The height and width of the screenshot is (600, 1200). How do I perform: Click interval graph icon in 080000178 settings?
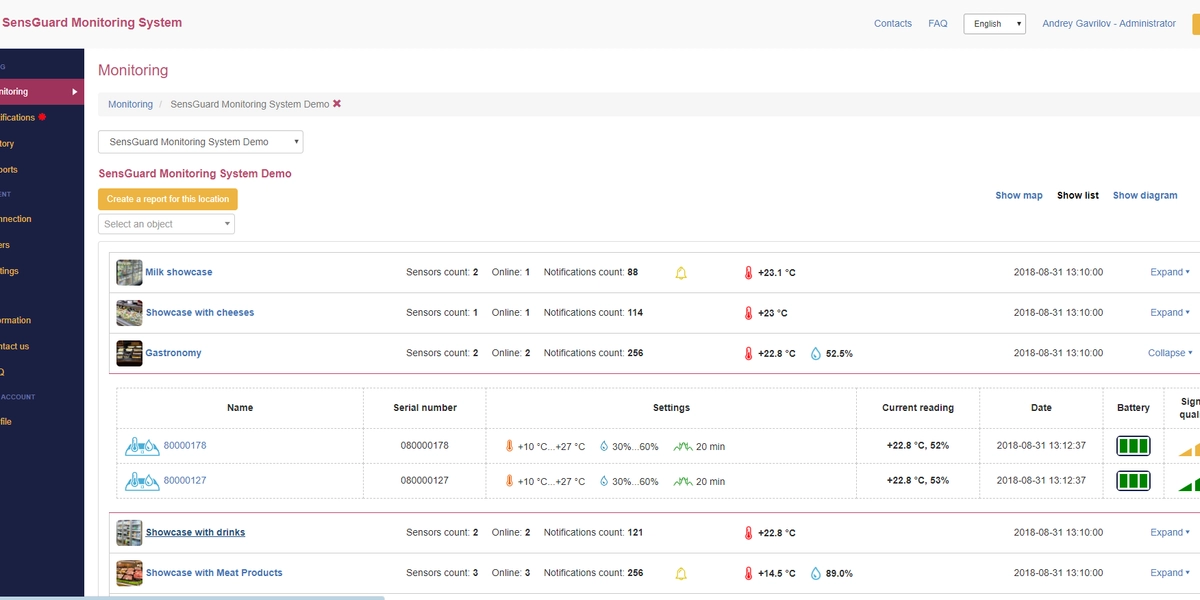point(683,446)
